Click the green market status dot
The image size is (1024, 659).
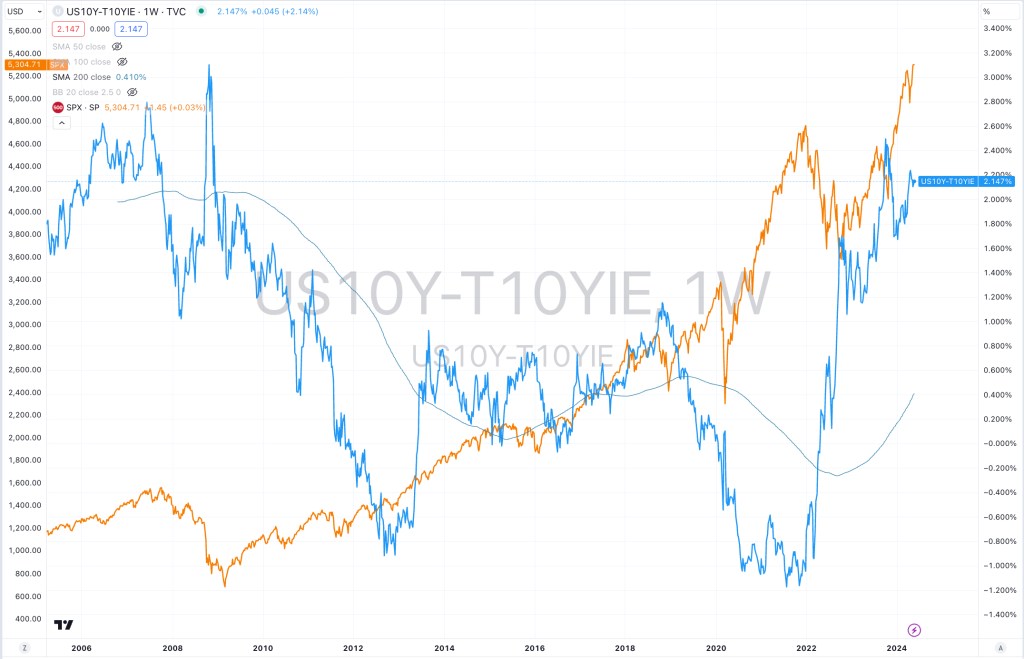coord(201,11)
